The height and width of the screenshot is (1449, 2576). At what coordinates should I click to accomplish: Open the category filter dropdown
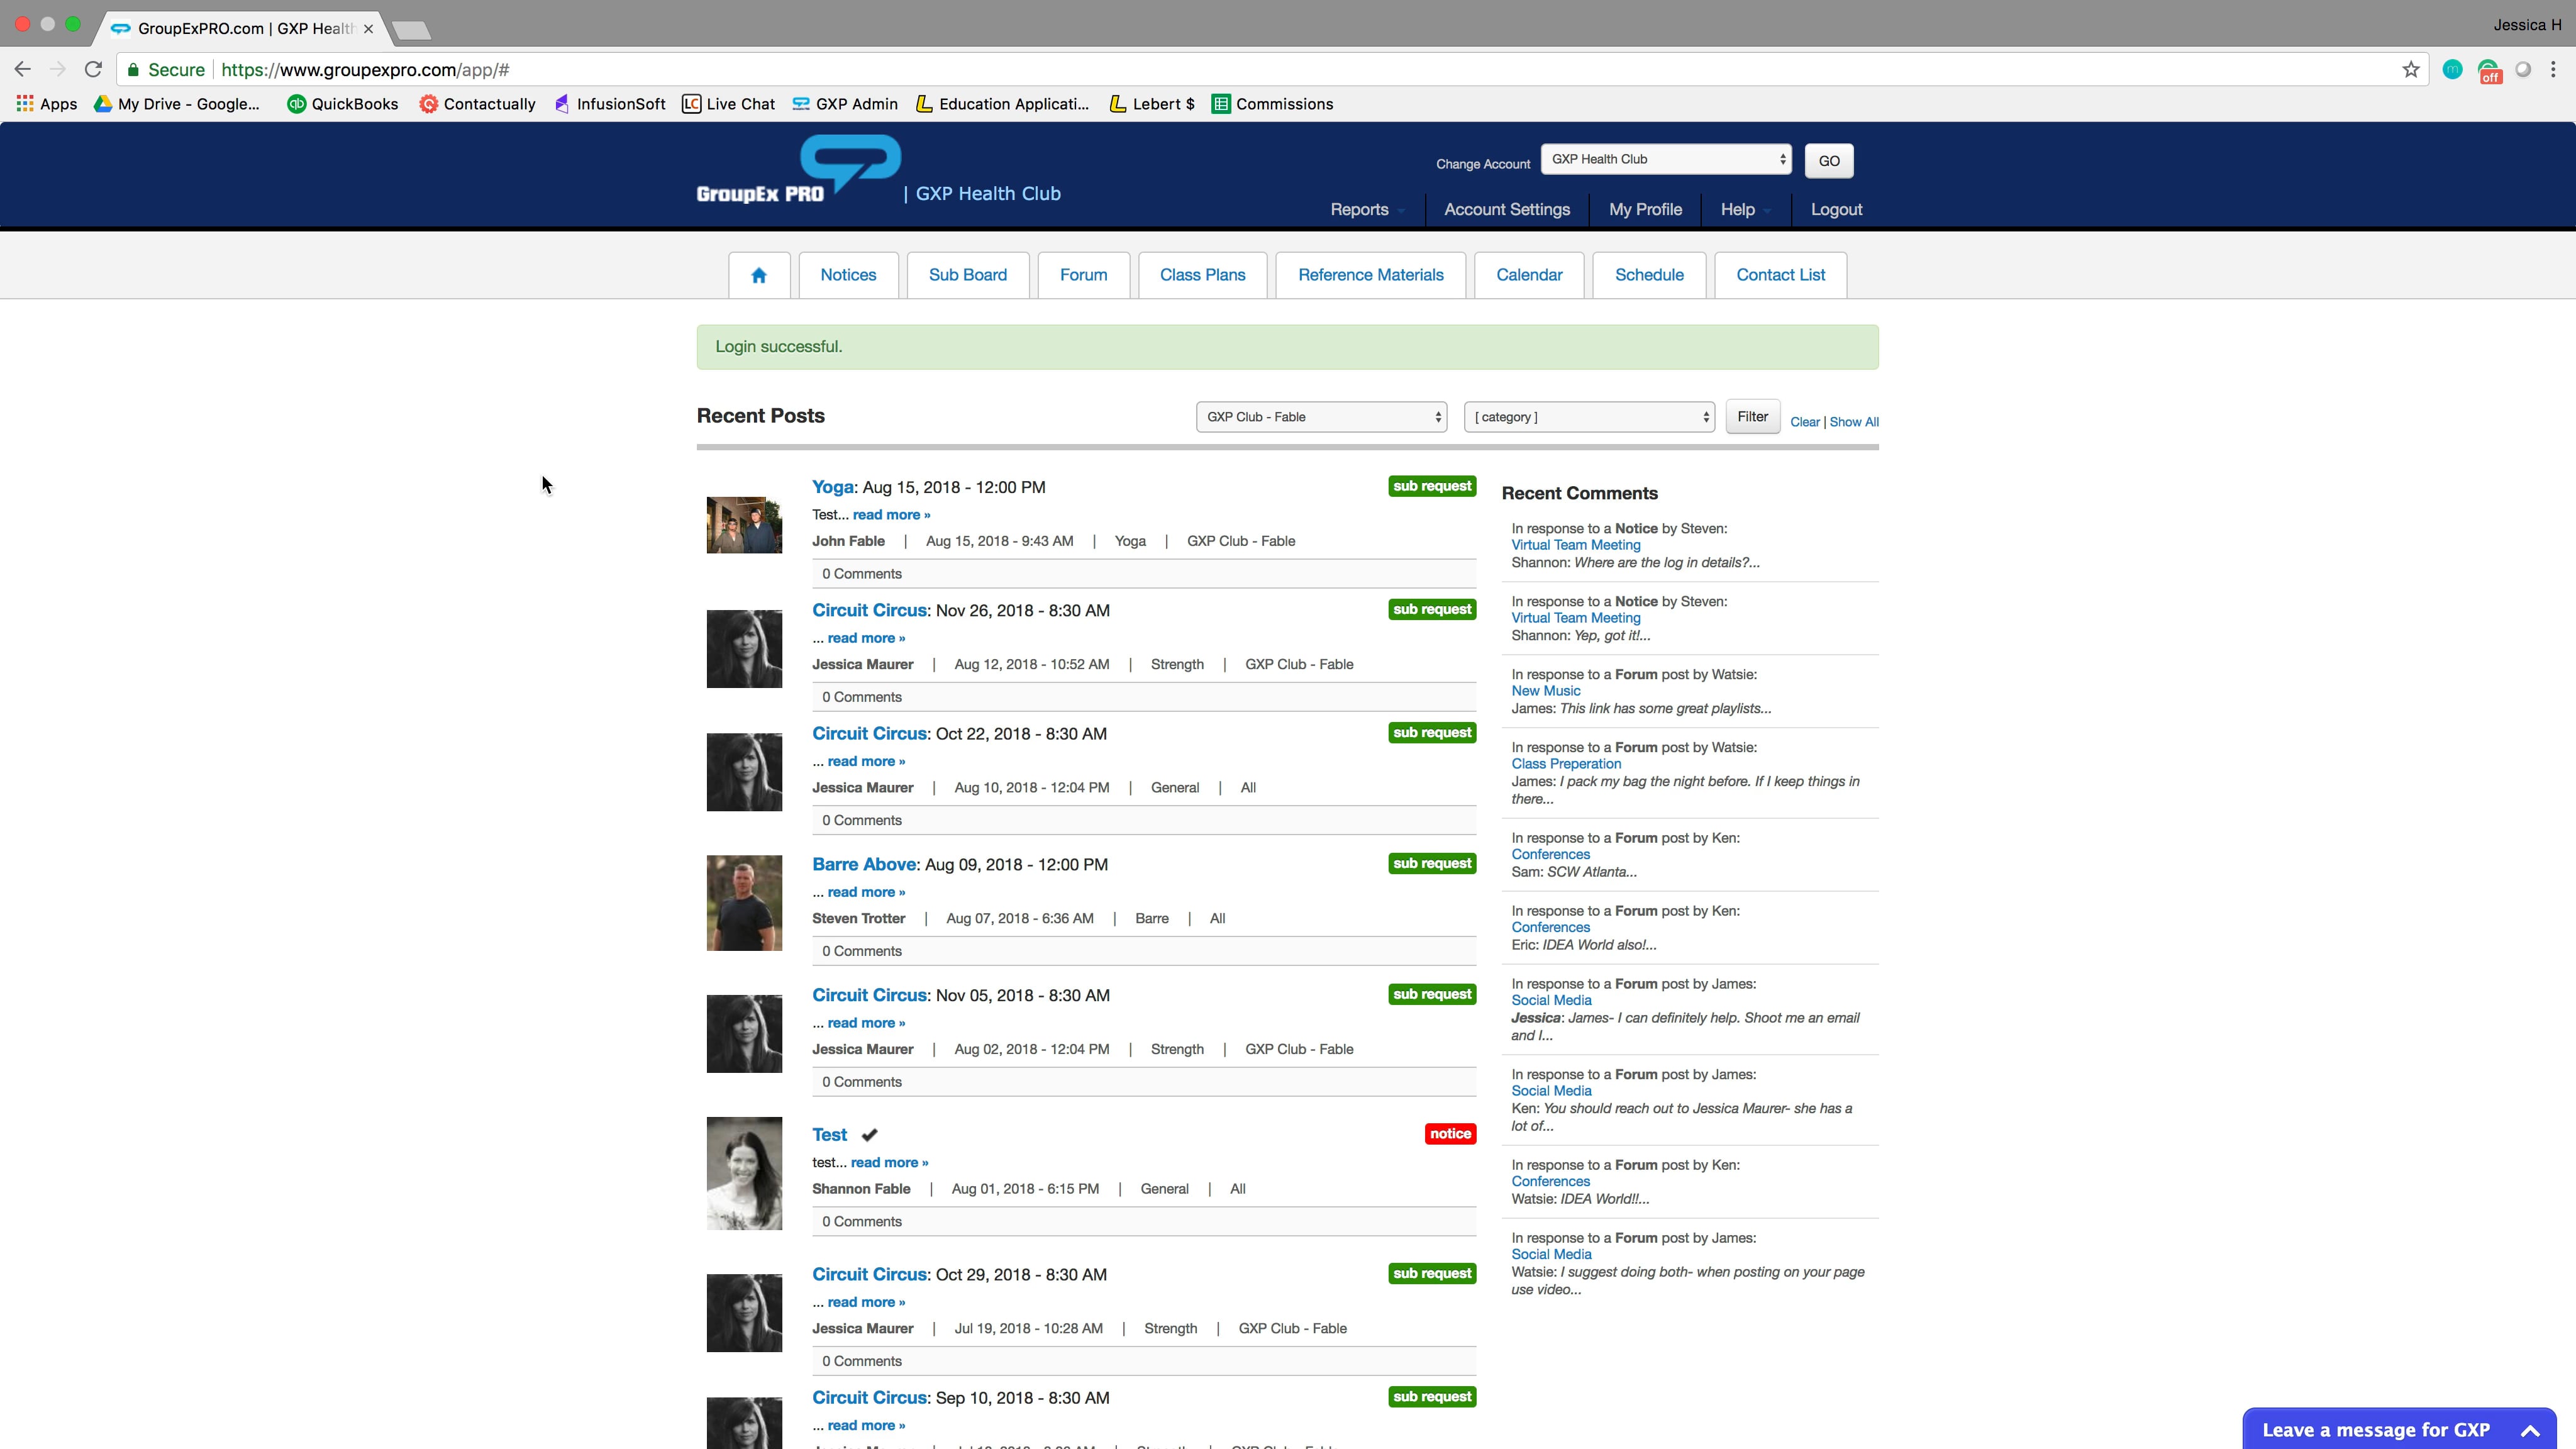pyautogui.click(x=1589, y=417)
